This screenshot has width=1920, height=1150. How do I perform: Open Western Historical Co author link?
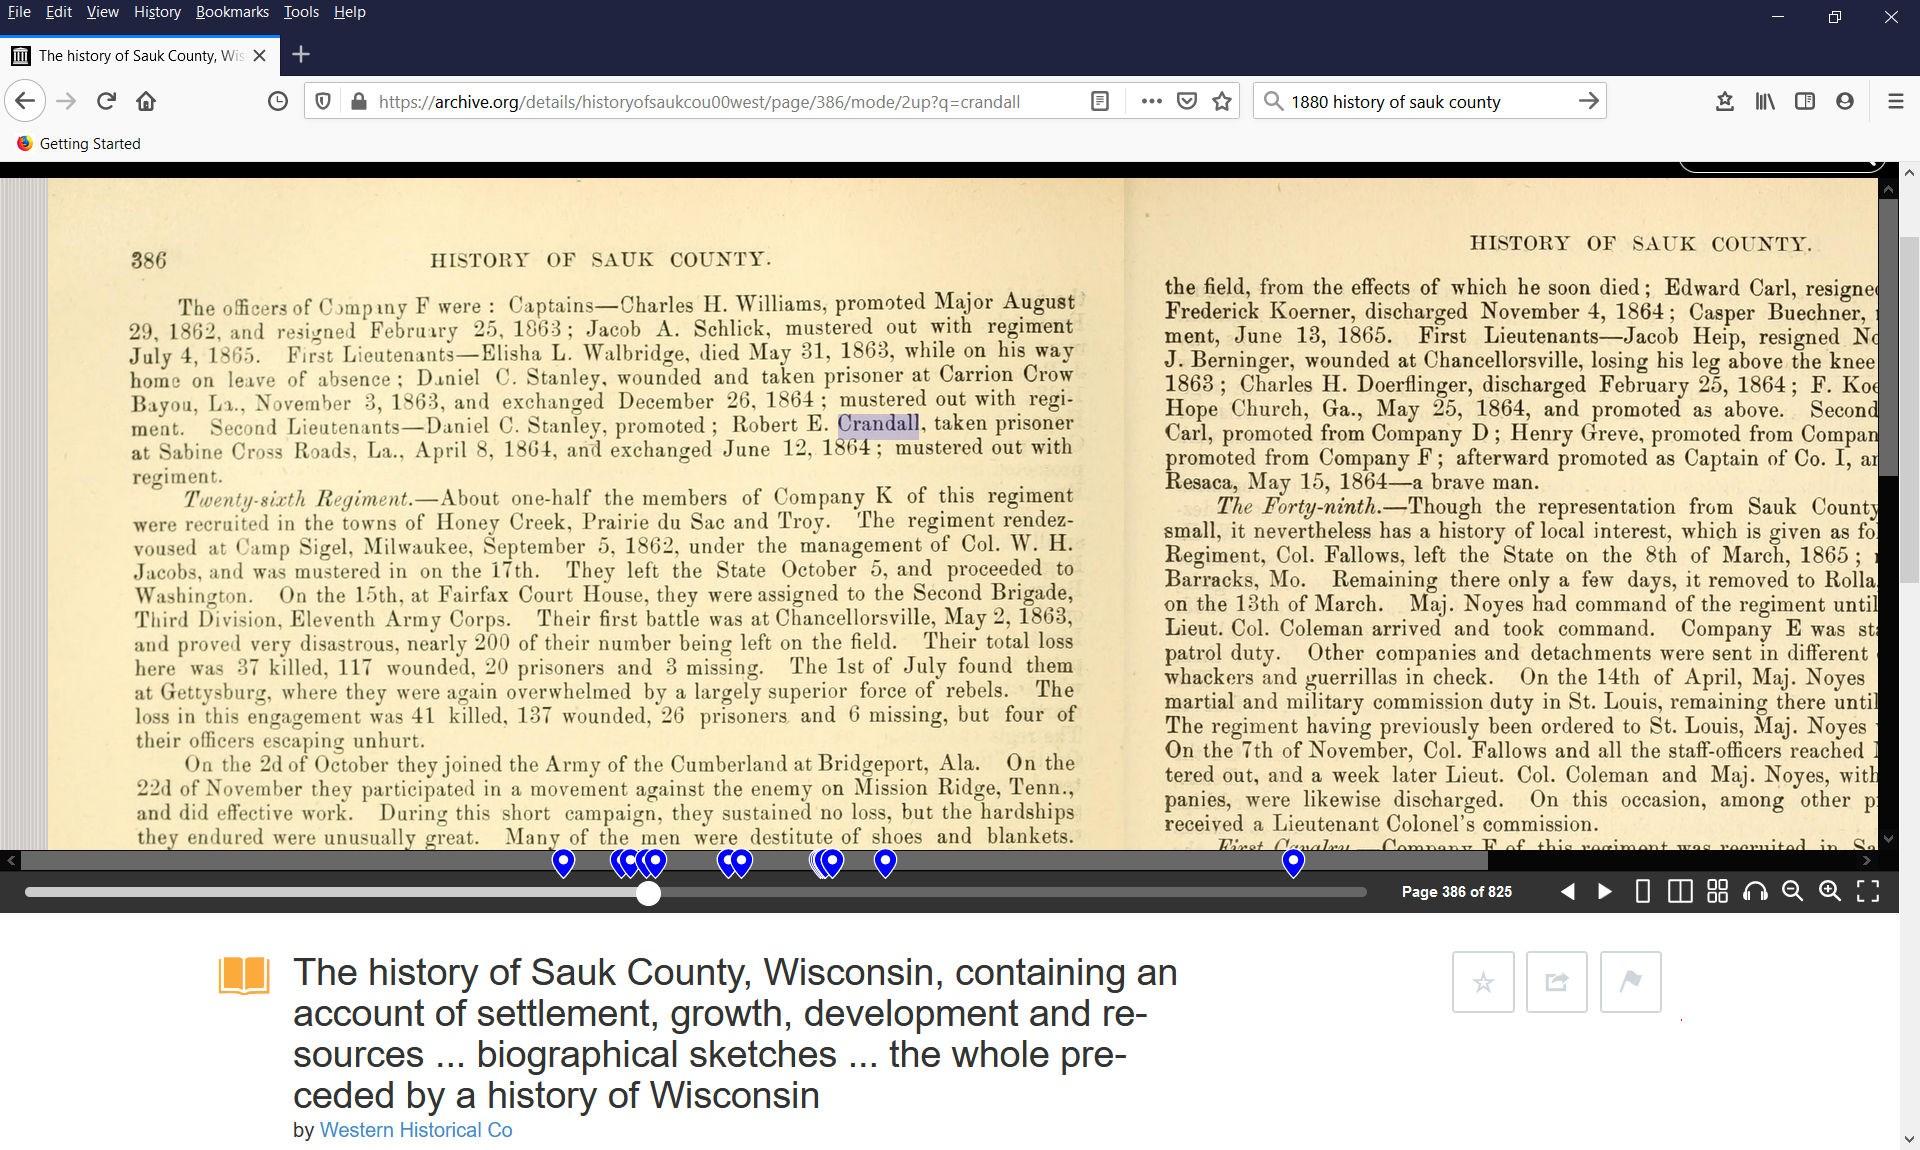tap(415, 1130)
